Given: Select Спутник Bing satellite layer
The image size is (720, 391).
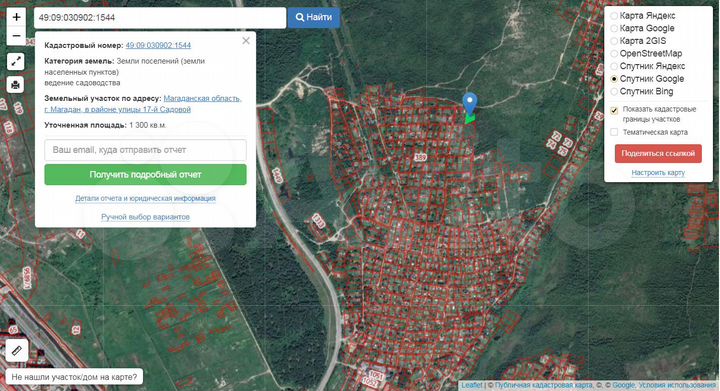Looking at the screenshot, I should [x=614, y=91].
